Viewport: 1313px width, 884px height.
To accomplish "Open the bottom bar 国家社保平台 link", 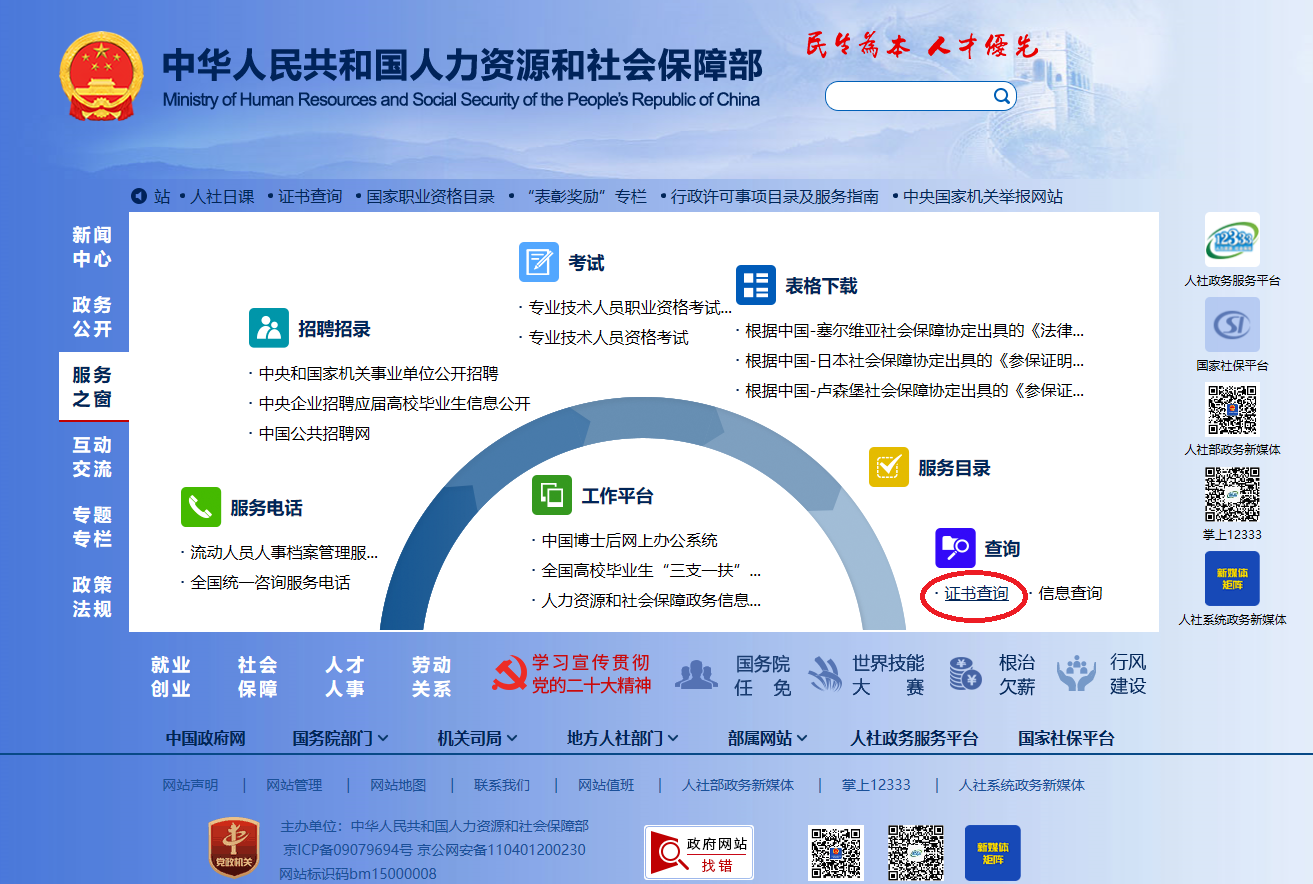I will tap(1066, 739).
